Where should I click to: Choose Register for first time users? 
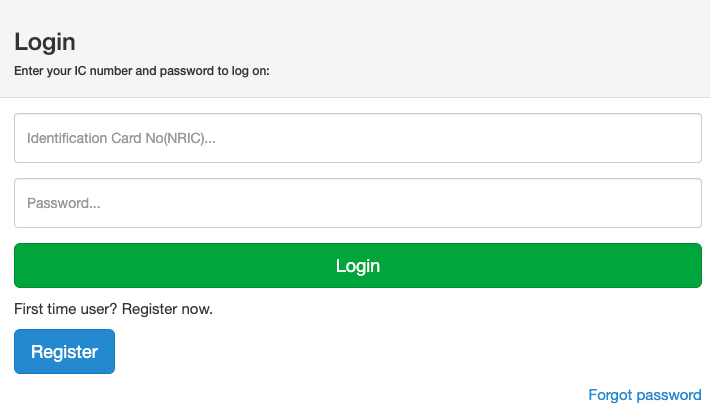[x=64, y=352]
